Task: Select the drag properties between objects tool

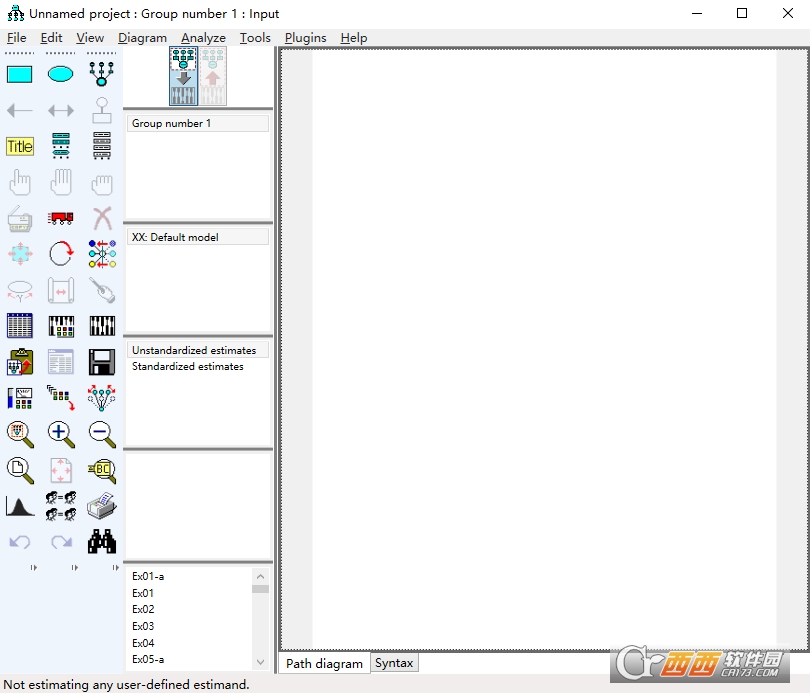Action: [x=60, y=398]
